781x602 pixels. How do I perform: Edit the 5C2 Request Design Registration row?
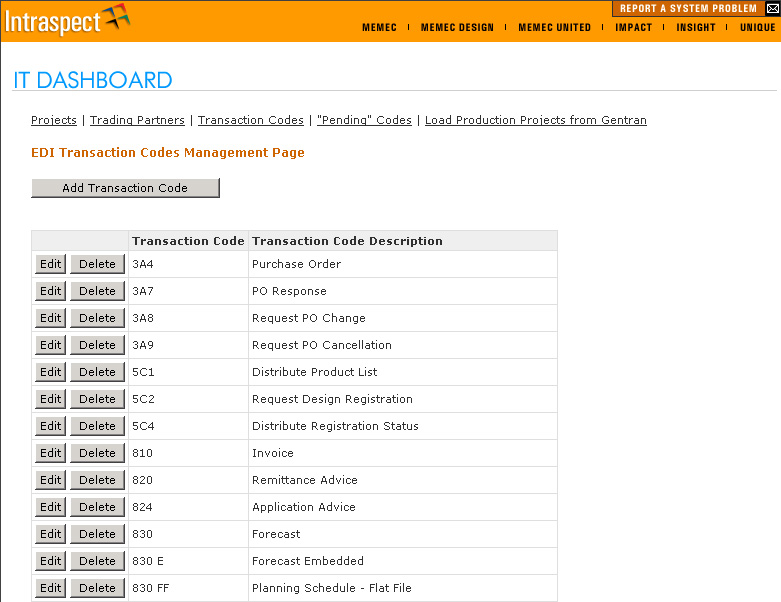pos(50,399)
